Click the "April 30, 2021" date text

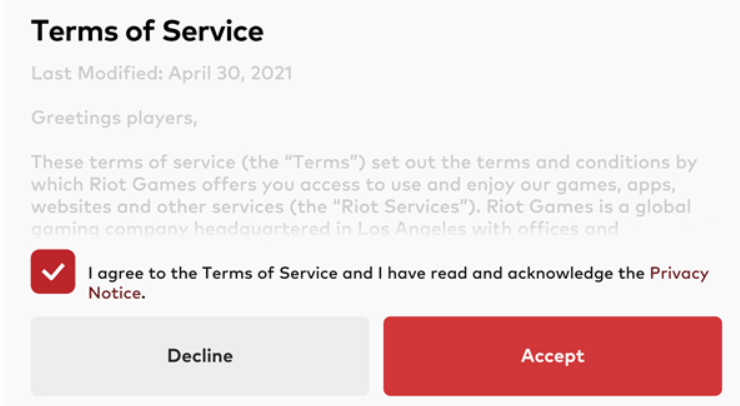click(x=229, y=74)
